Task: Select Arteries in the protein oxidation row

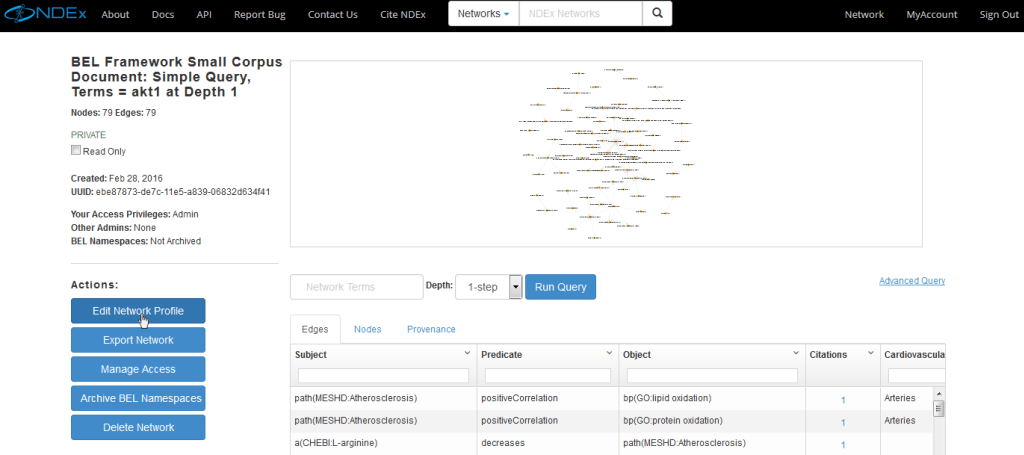Action: (900, 420)
